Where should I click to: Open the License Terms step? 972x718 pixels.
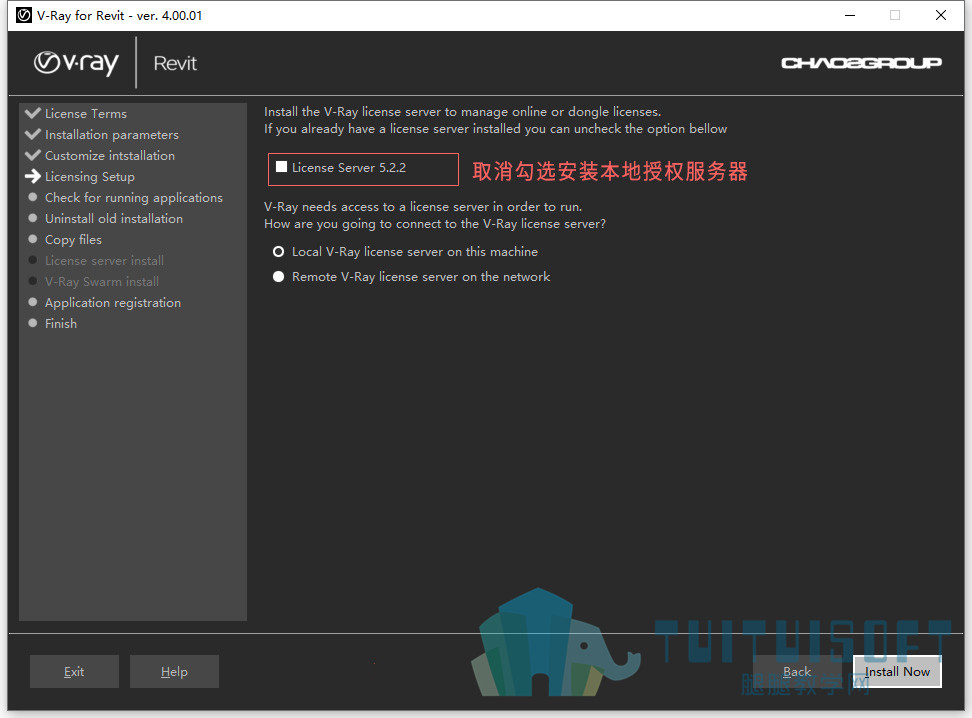click(x=86, y=113)
